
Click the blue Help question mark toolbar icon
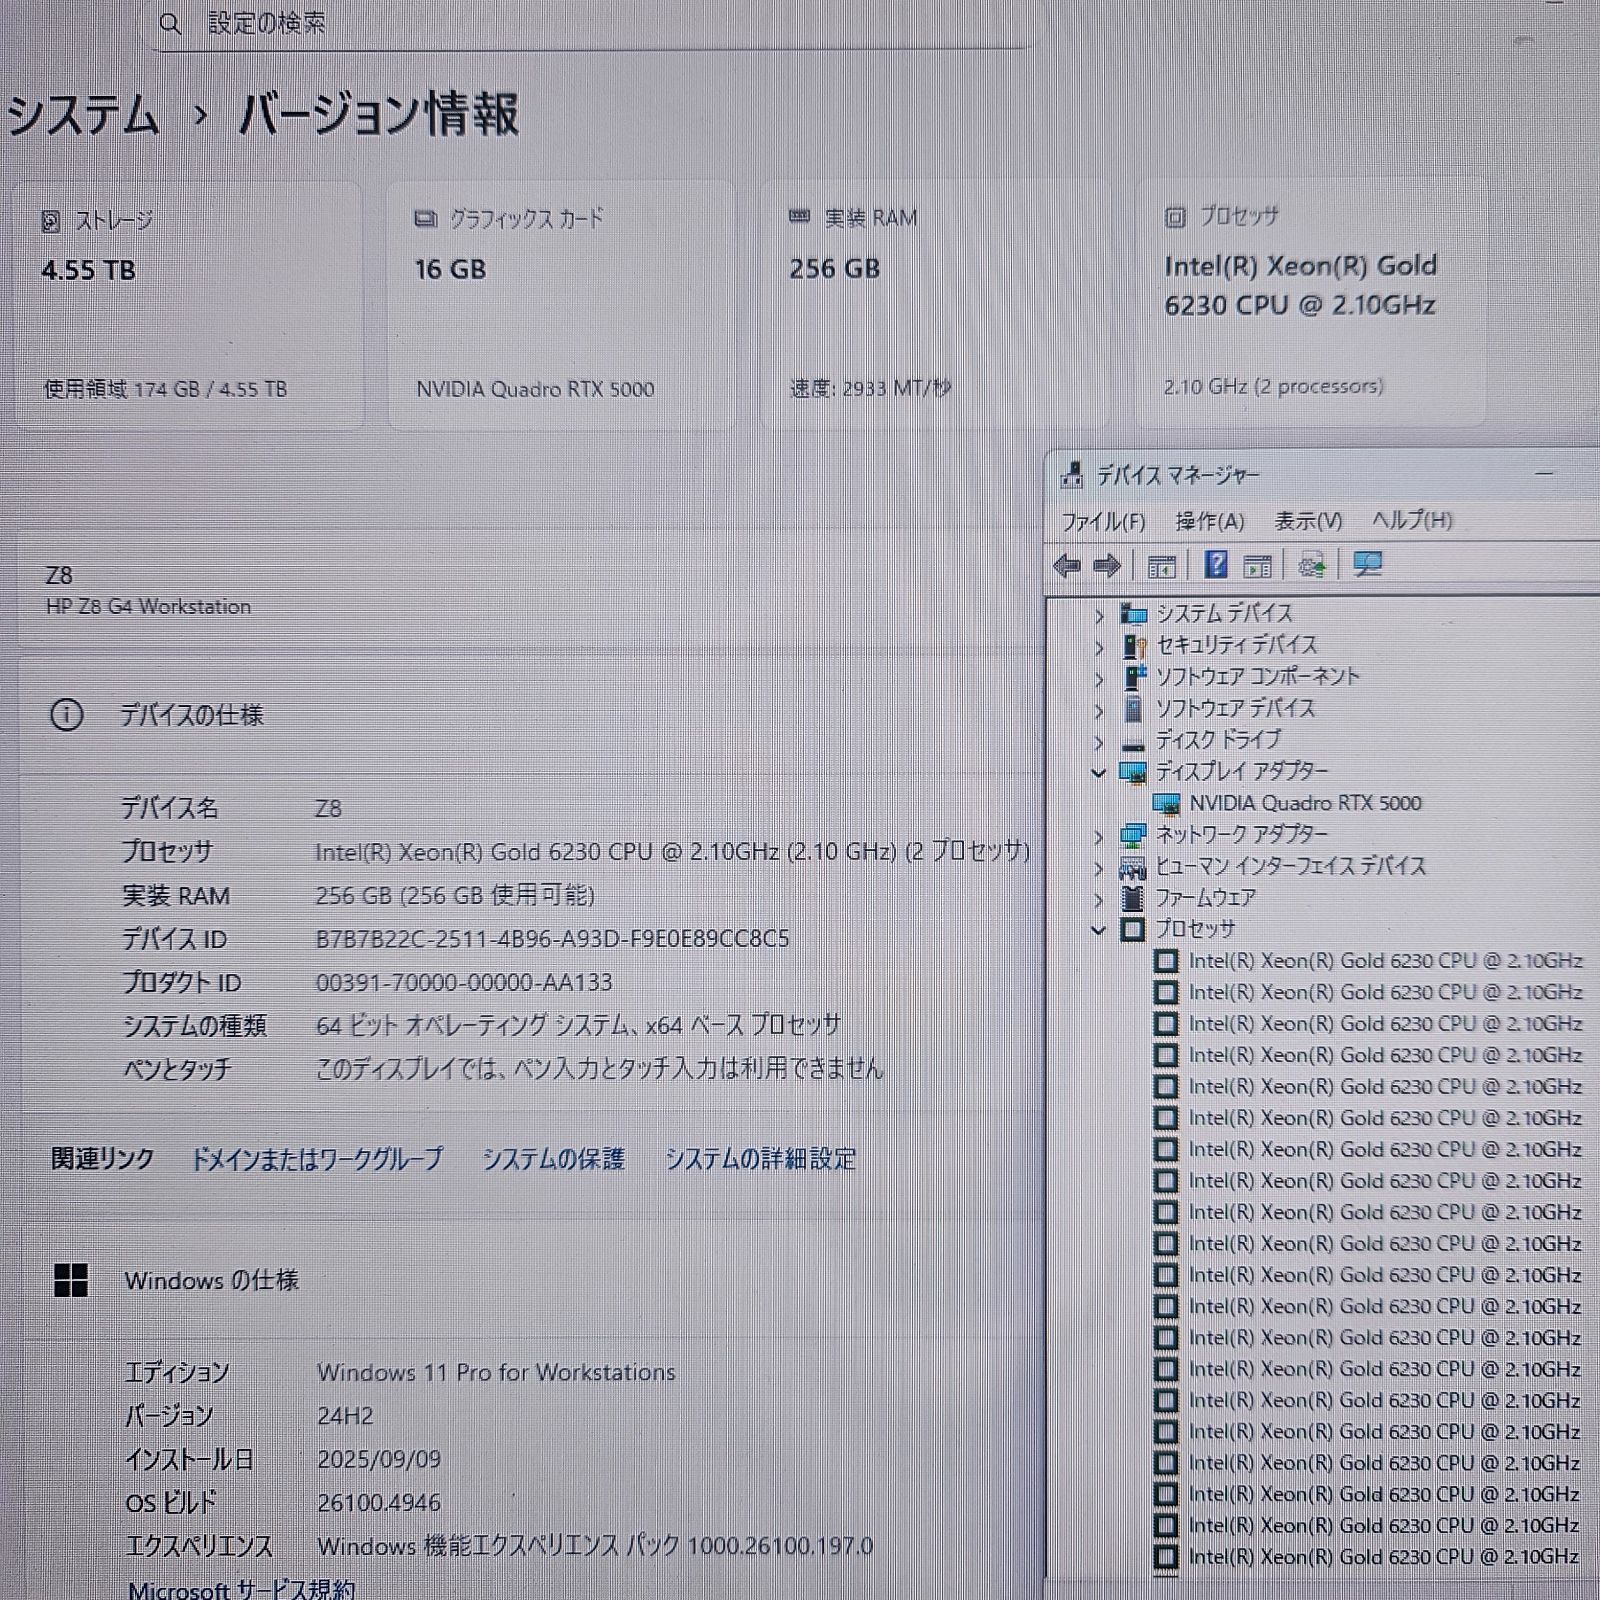coord(1215,566)
